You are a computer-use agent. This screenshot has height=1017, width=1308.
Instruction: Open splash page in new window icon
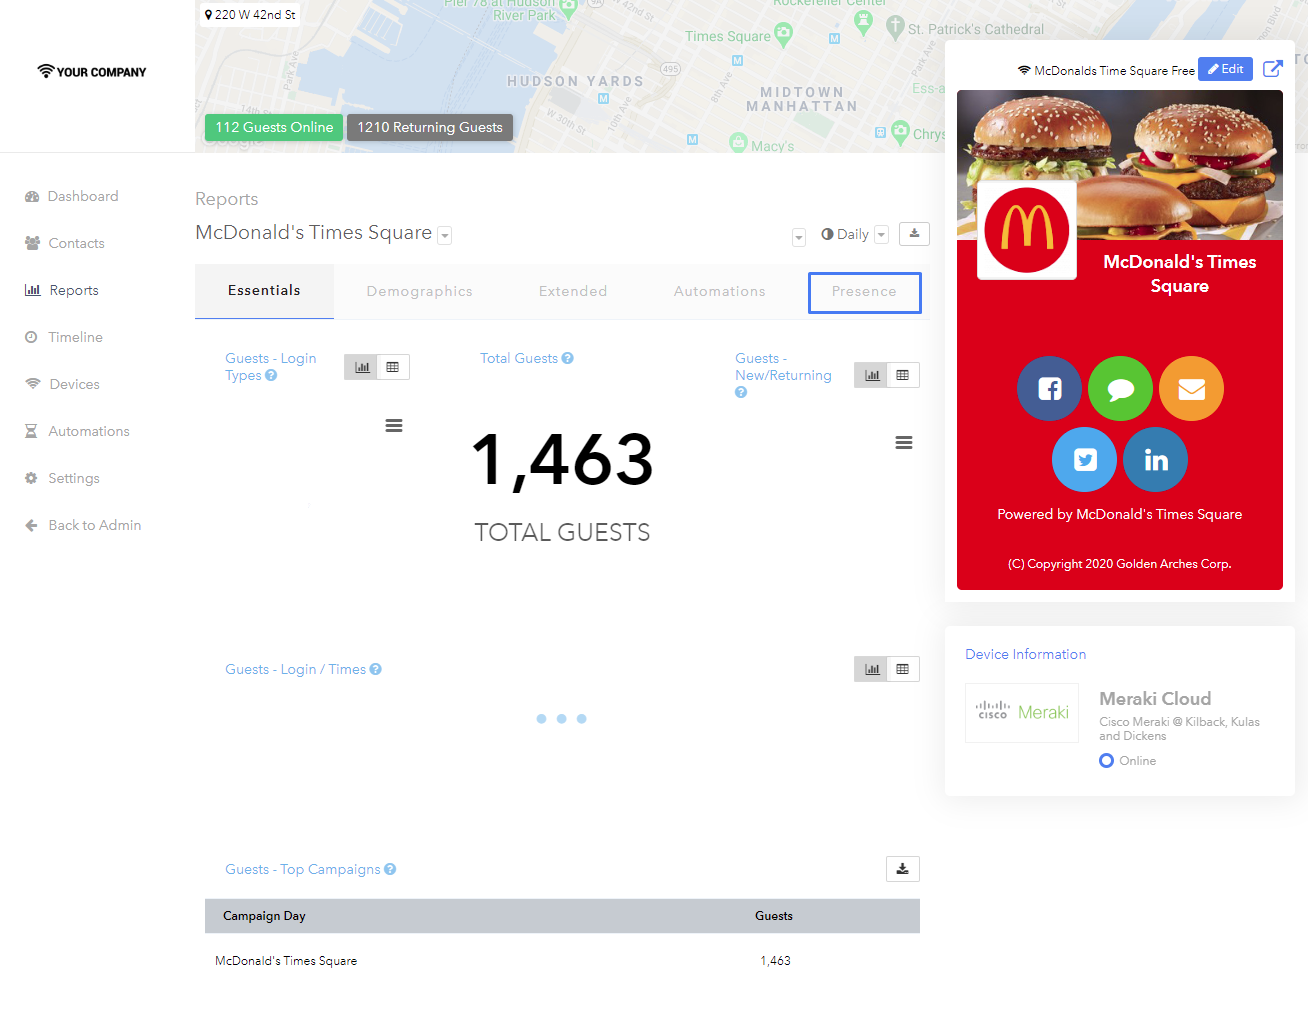click(x=1273, y=69)
